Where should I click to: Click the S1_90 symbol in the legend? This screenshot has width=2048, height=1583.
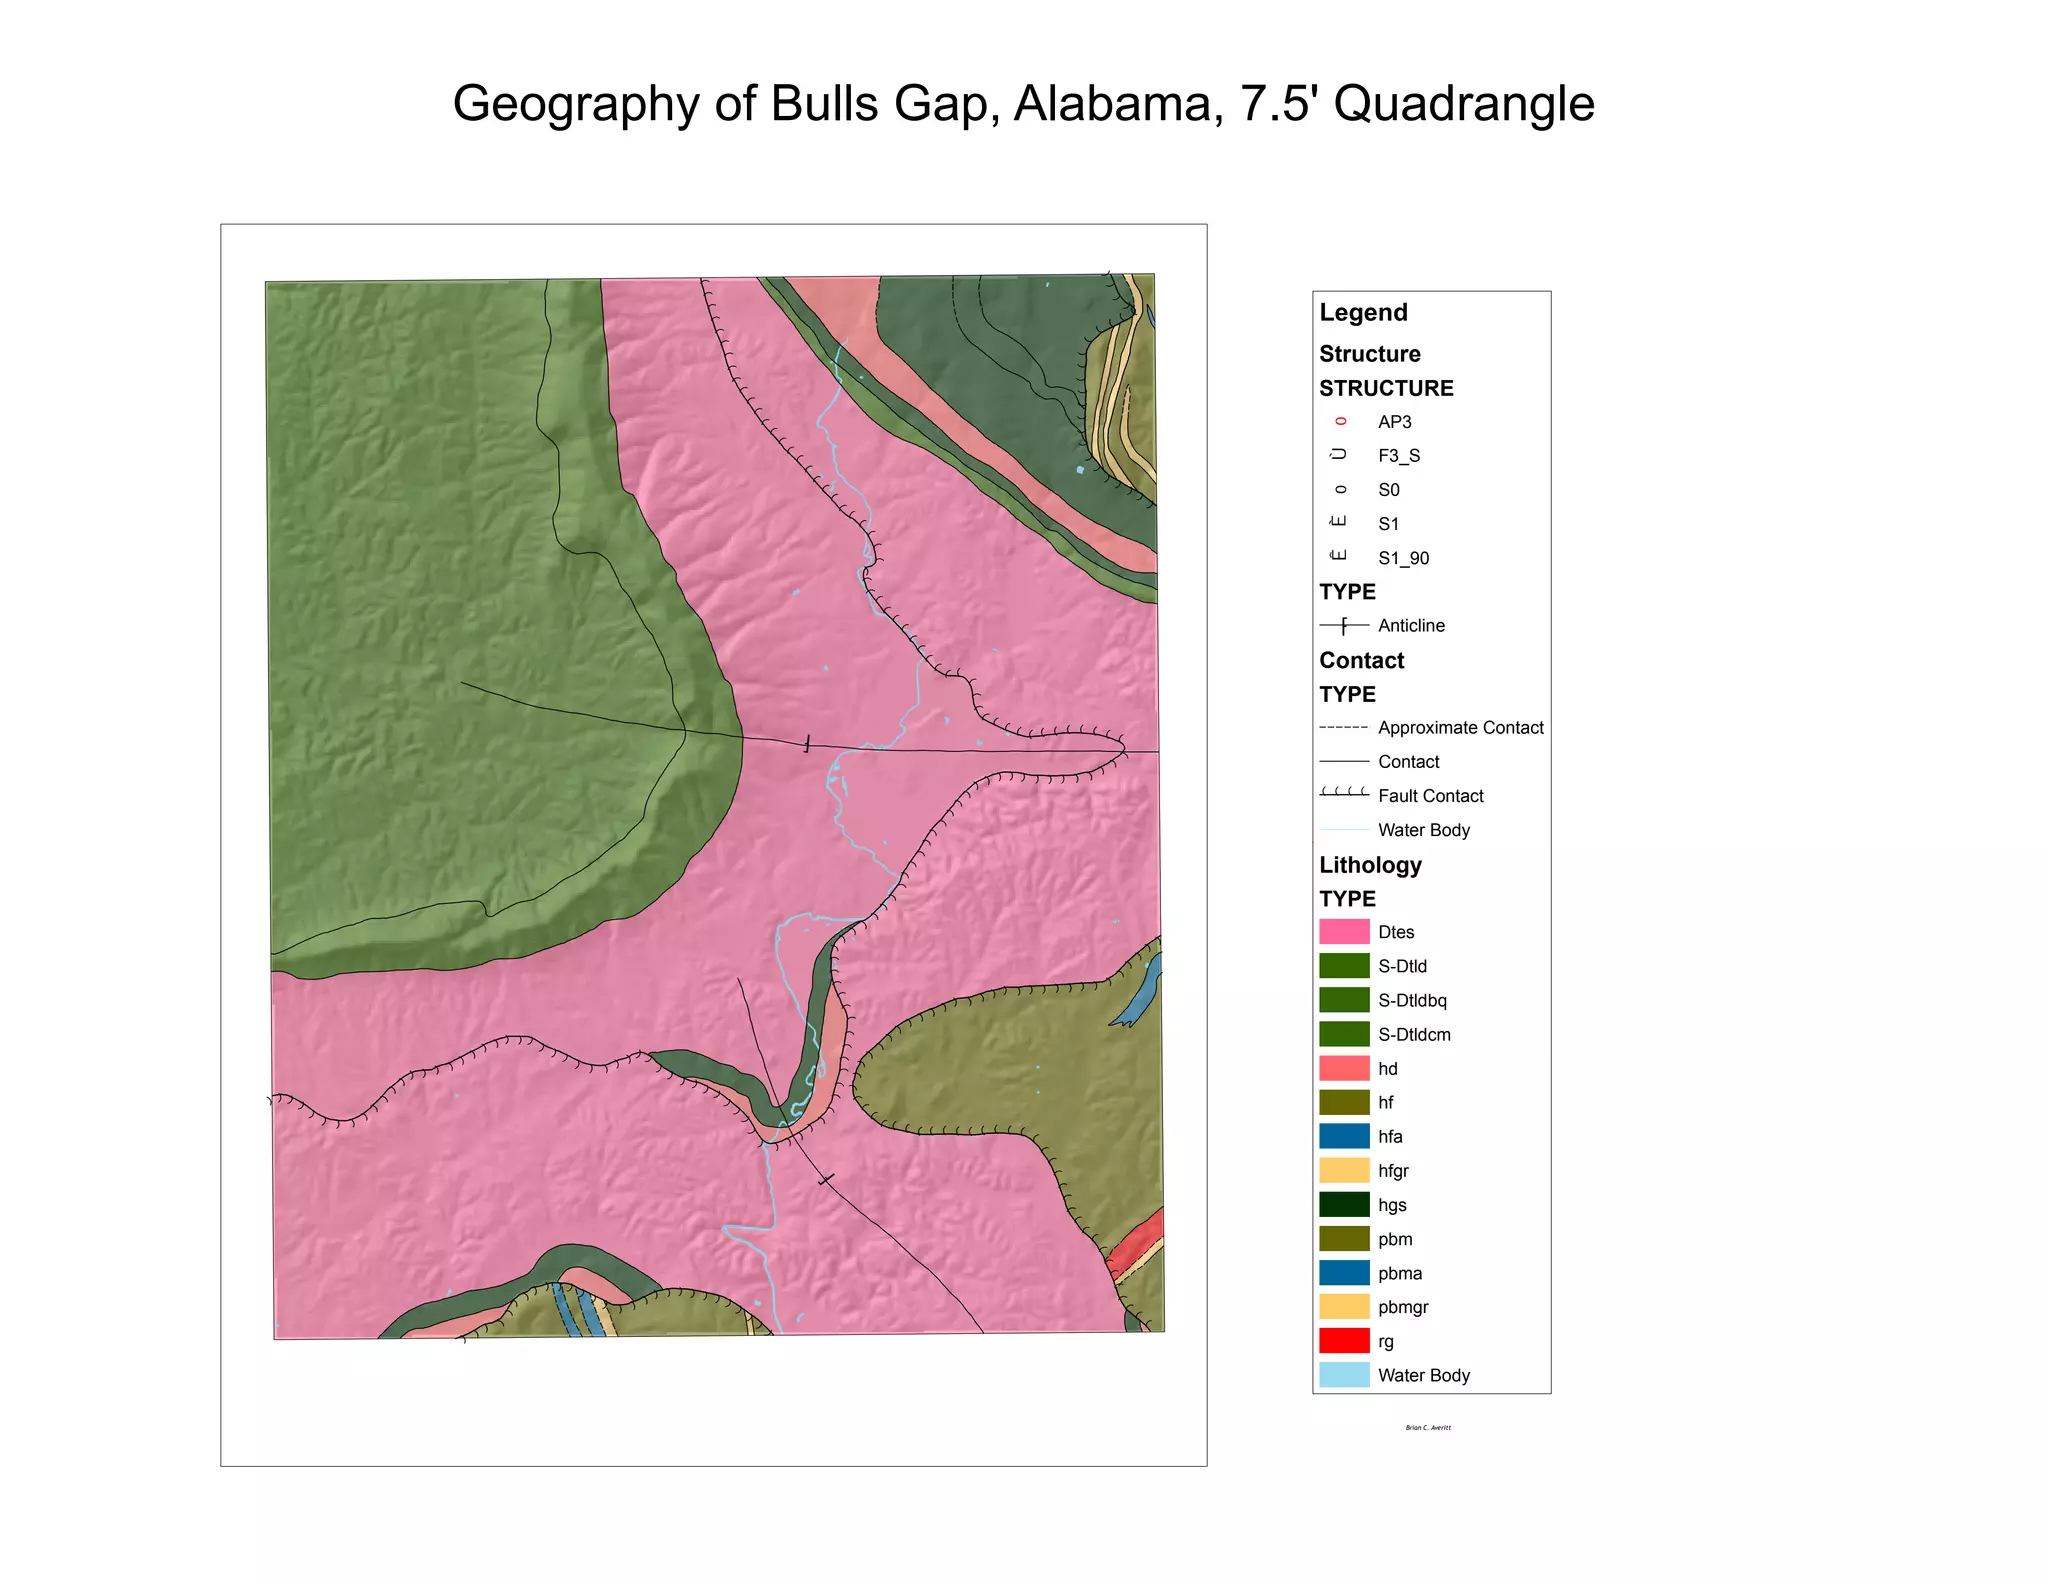tap(1340, 556)
